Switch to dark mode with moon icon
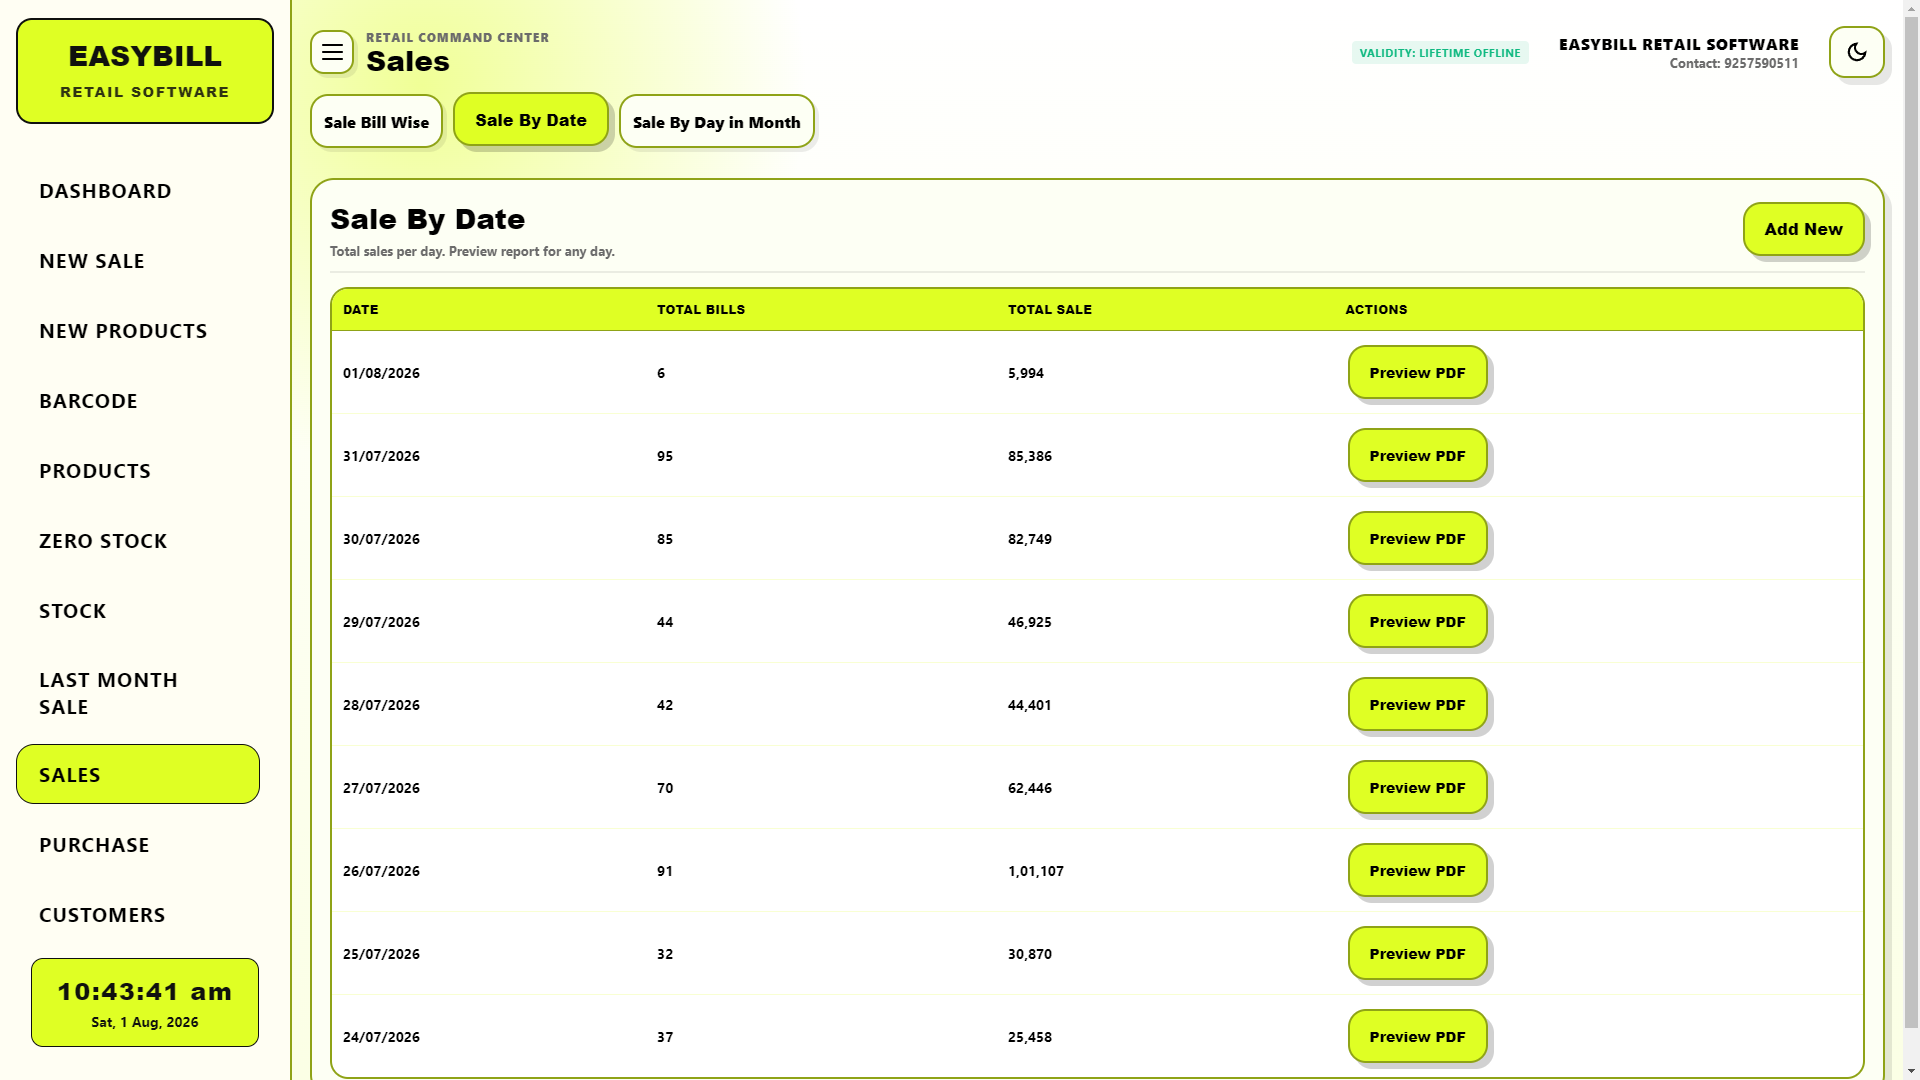The image size is (1920, 1080). [1857, 52]
